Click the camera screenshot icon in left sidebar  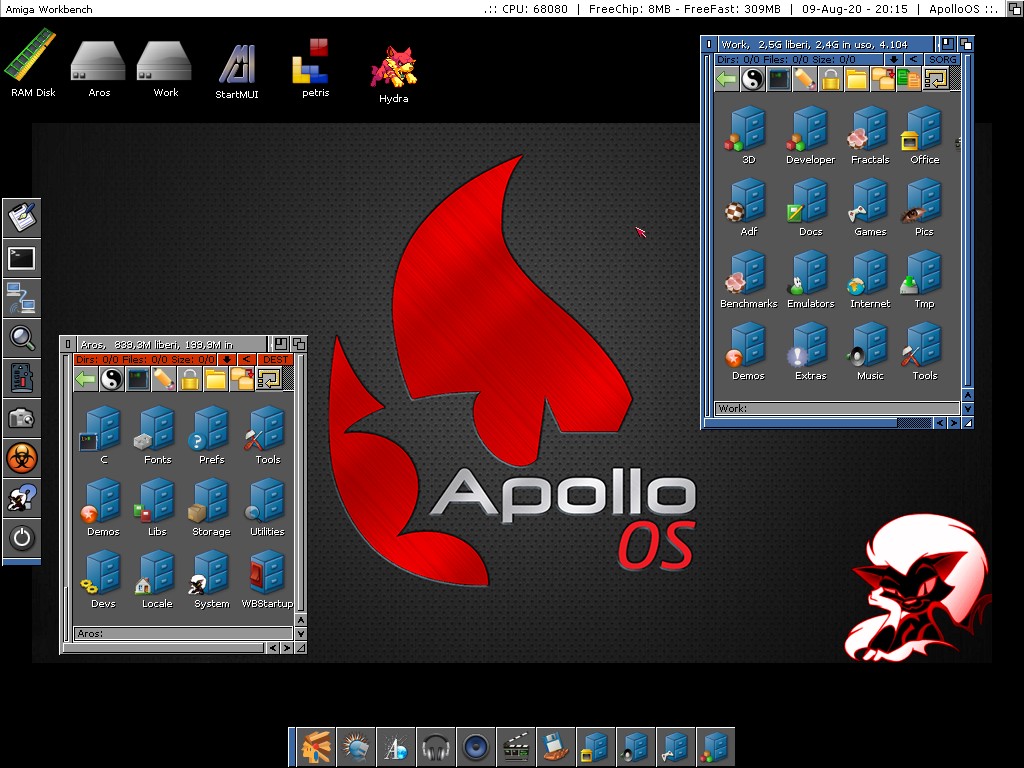coord(21,417)
